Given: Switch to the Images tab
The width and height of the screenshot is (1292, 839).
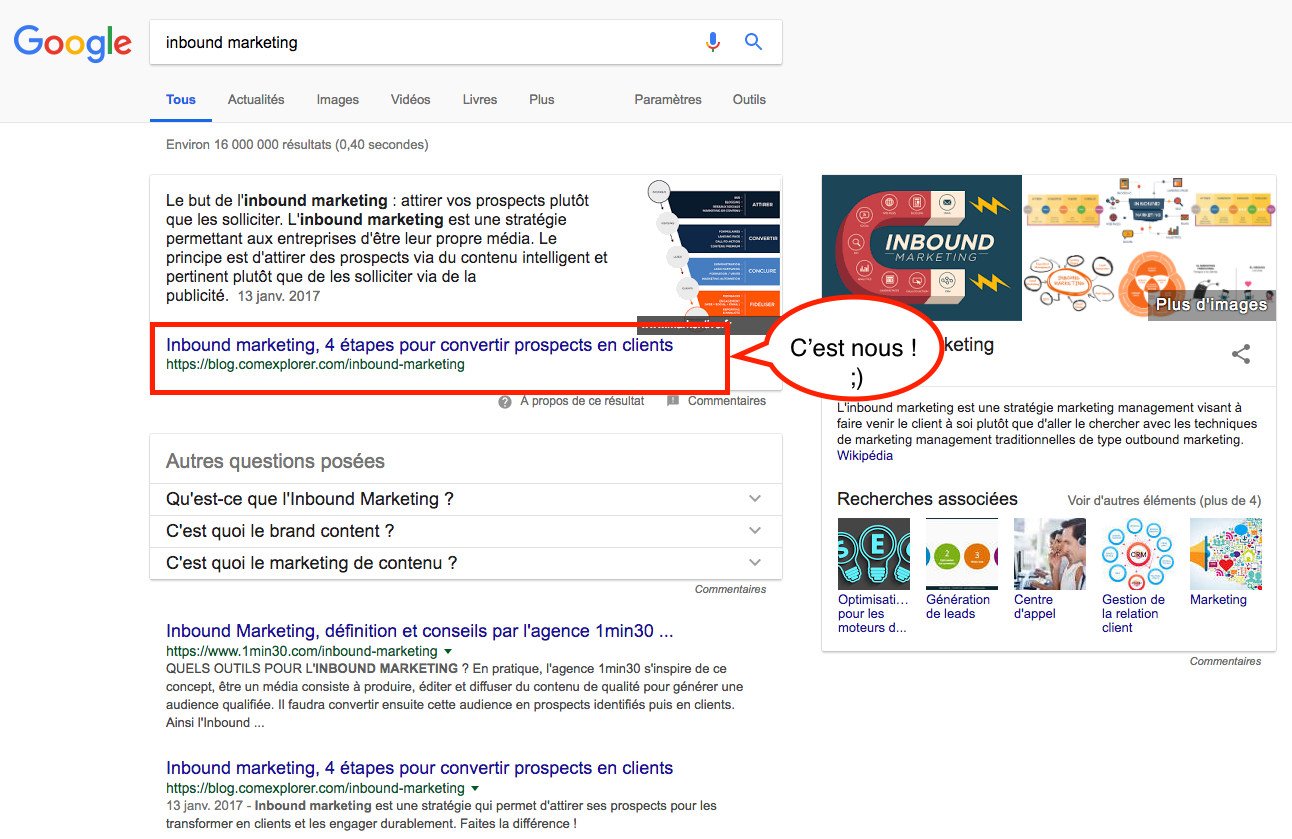Looking at the screenshot, I should click(338, 100).
